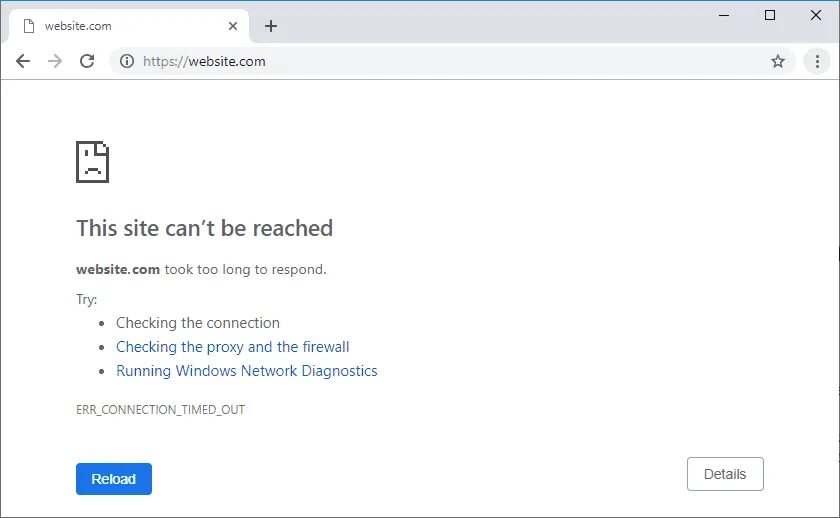Click the sad page error icon
Image resolution: width=840 pixels, height=518 pixels.
coord(92,162)
